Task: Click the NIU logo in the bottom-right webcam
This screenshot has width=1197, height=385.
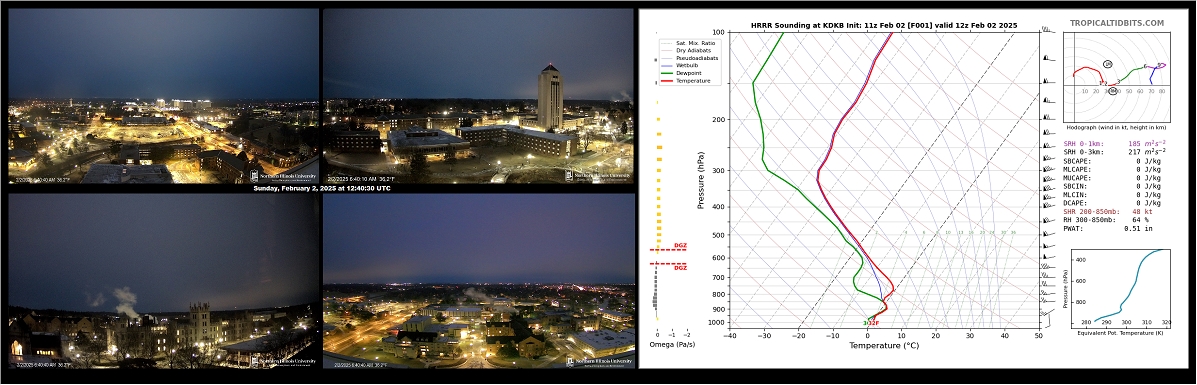Action: point(599,361)
